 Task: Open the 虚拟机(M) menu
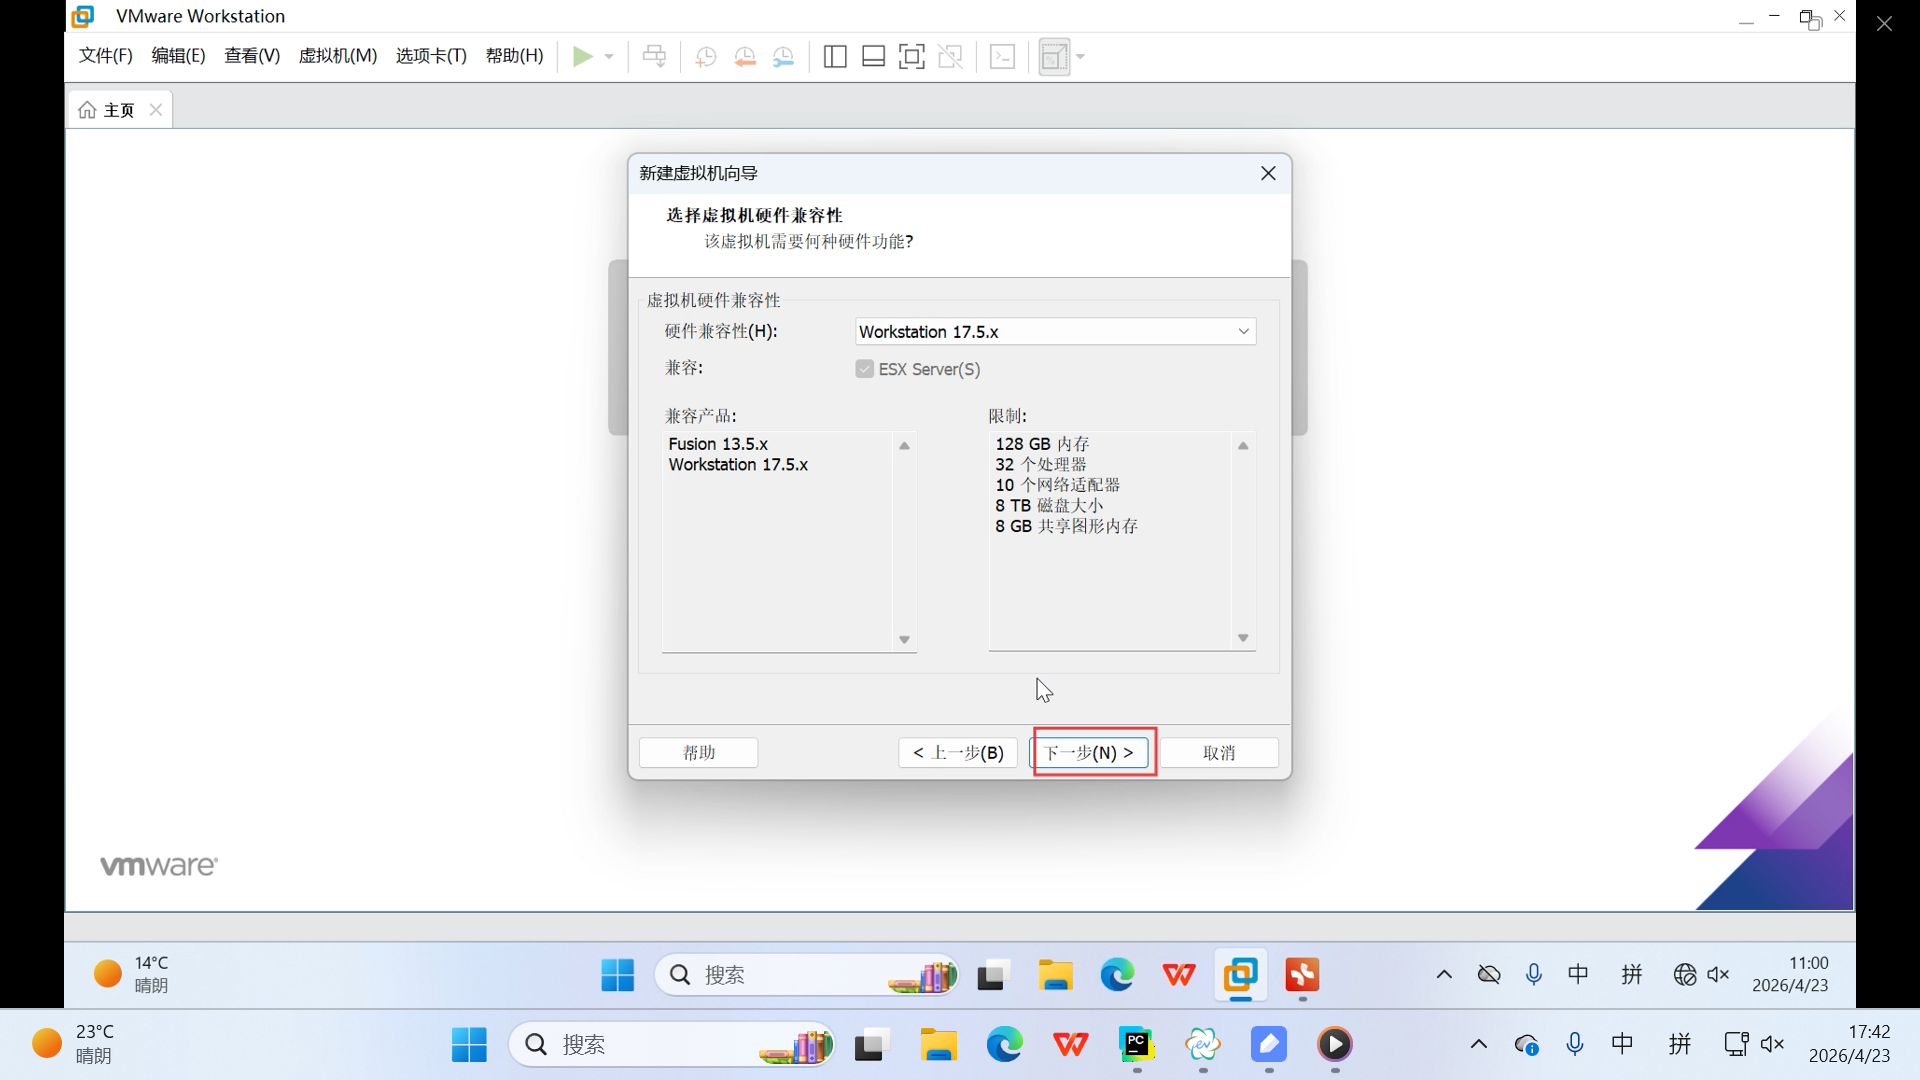pyautogui.click(x=337, y=56)
